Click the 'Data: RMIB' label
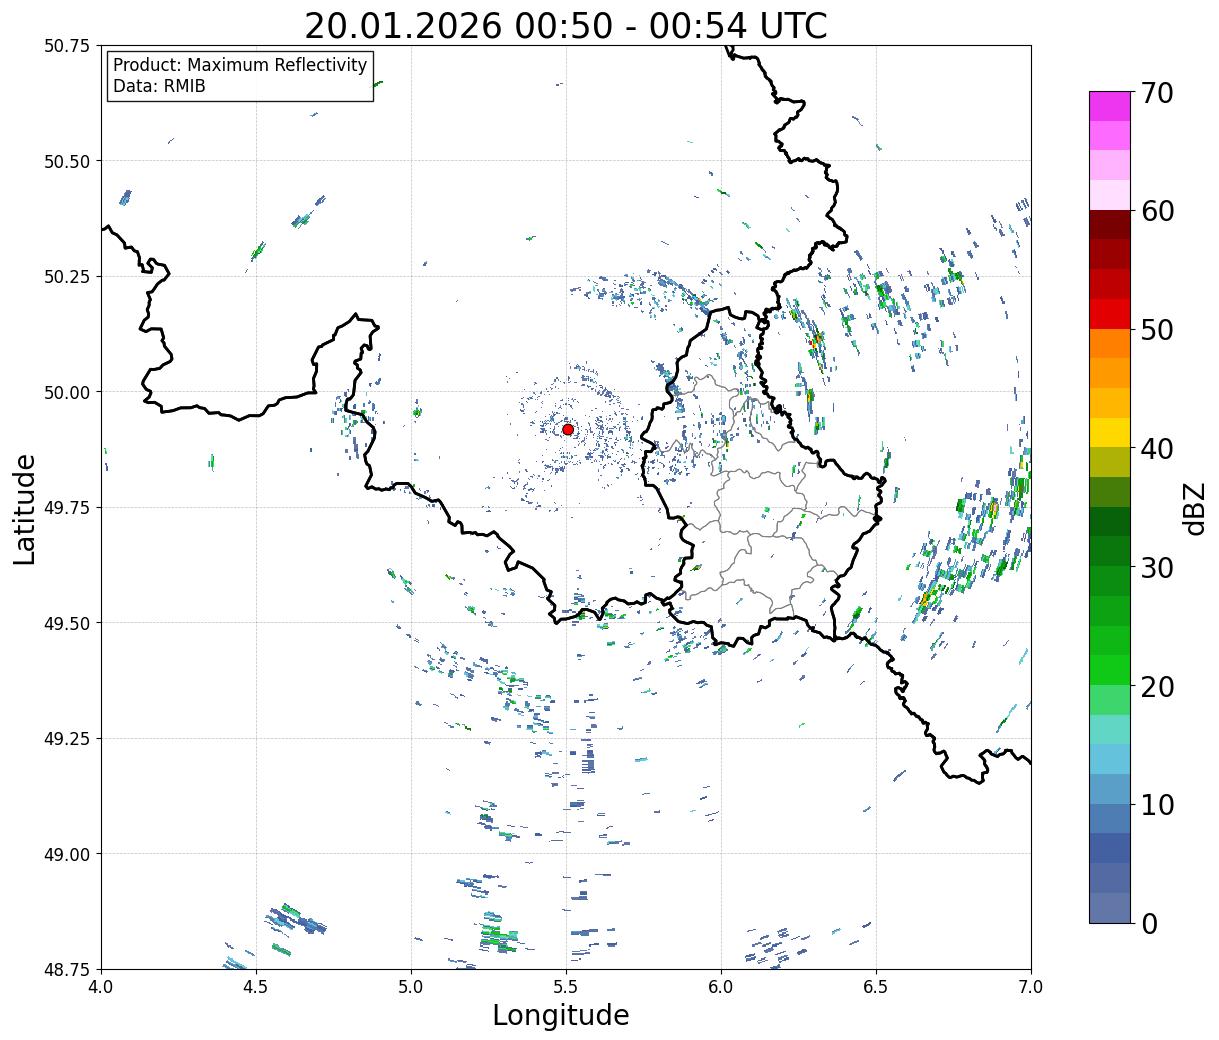This screenshot has width=1219, height=1040. [x=159, y=86]
